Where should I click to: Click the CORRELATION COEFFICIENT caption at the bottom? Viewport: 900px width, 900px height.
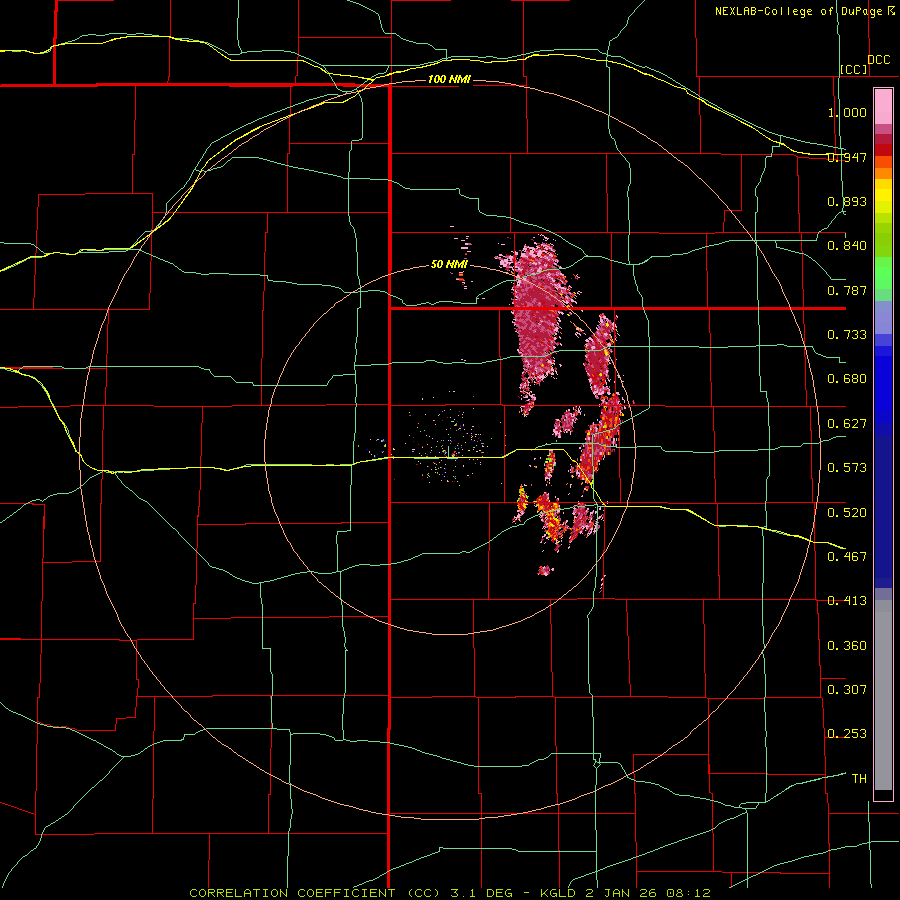tap(450, 893)
